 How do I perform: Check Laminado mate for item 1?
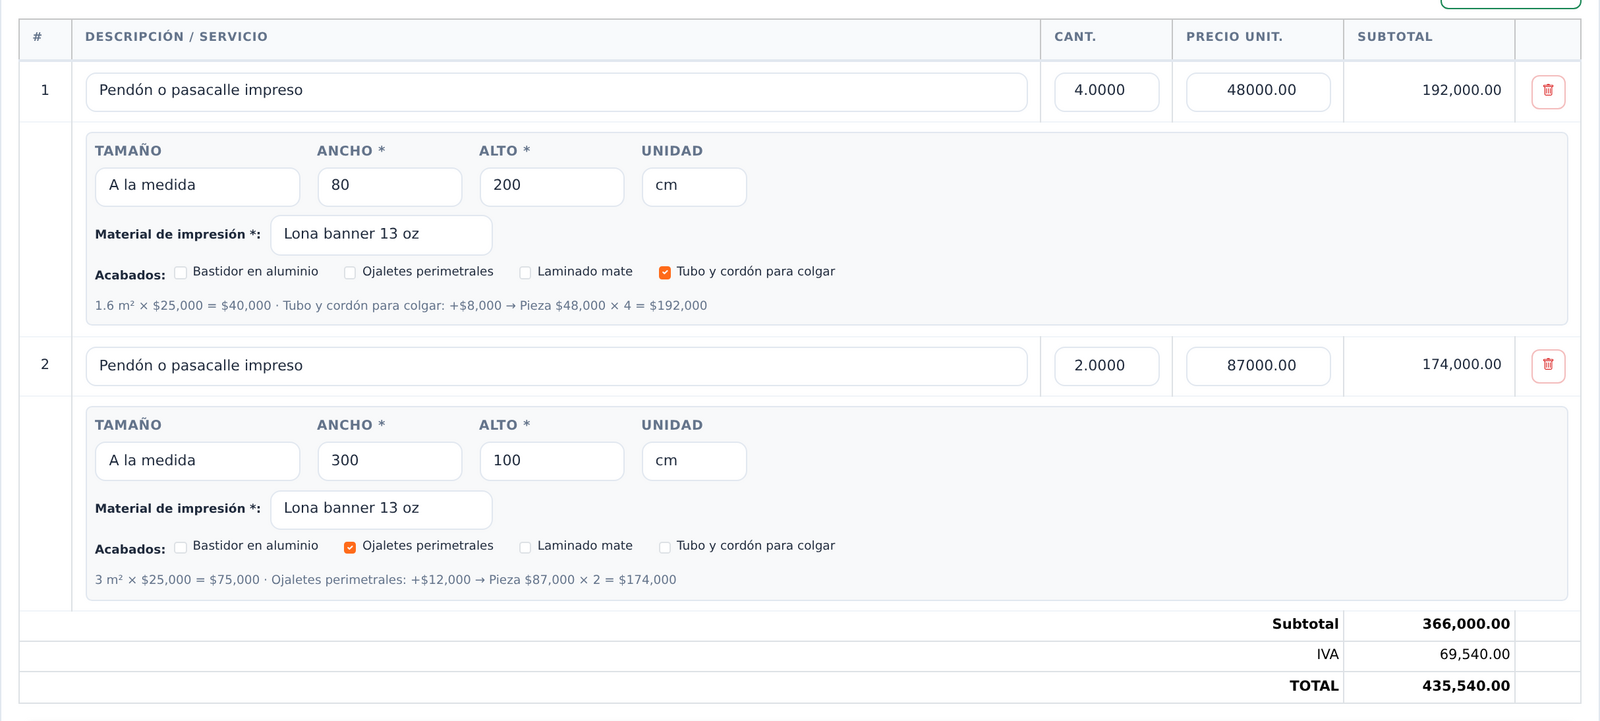(x=525, y=272)
